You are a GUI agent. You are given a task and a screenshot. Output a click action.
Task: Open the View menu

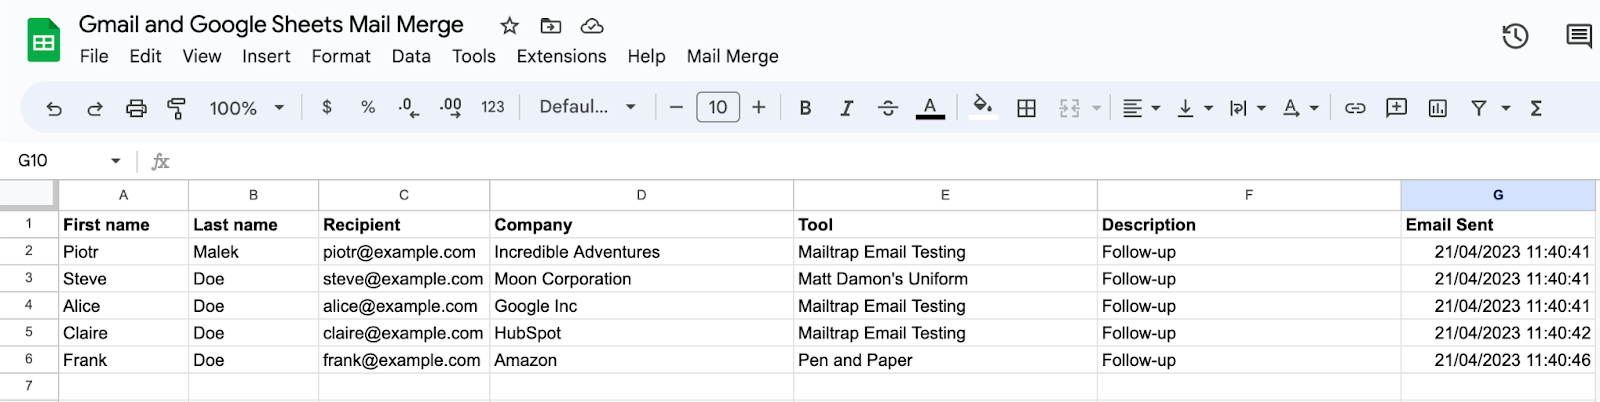click(202, 56)
